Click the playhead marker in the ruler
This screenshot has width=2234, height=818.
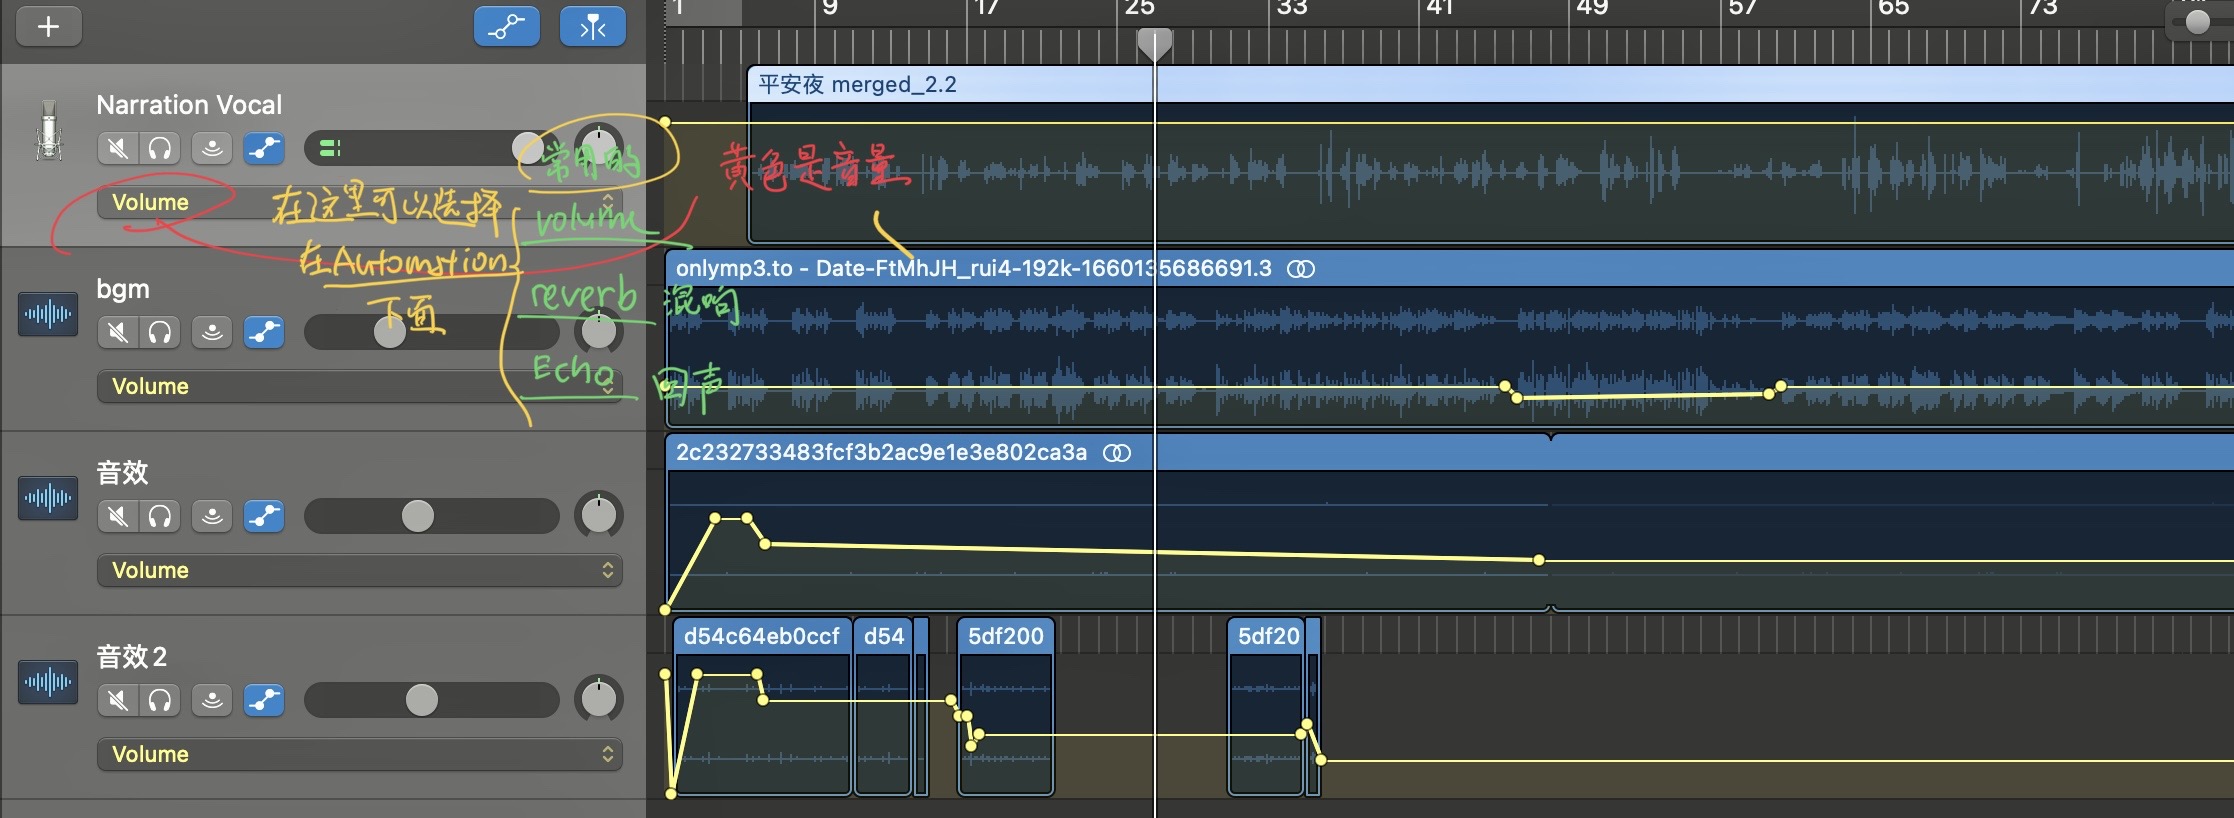click(1154, 43)
